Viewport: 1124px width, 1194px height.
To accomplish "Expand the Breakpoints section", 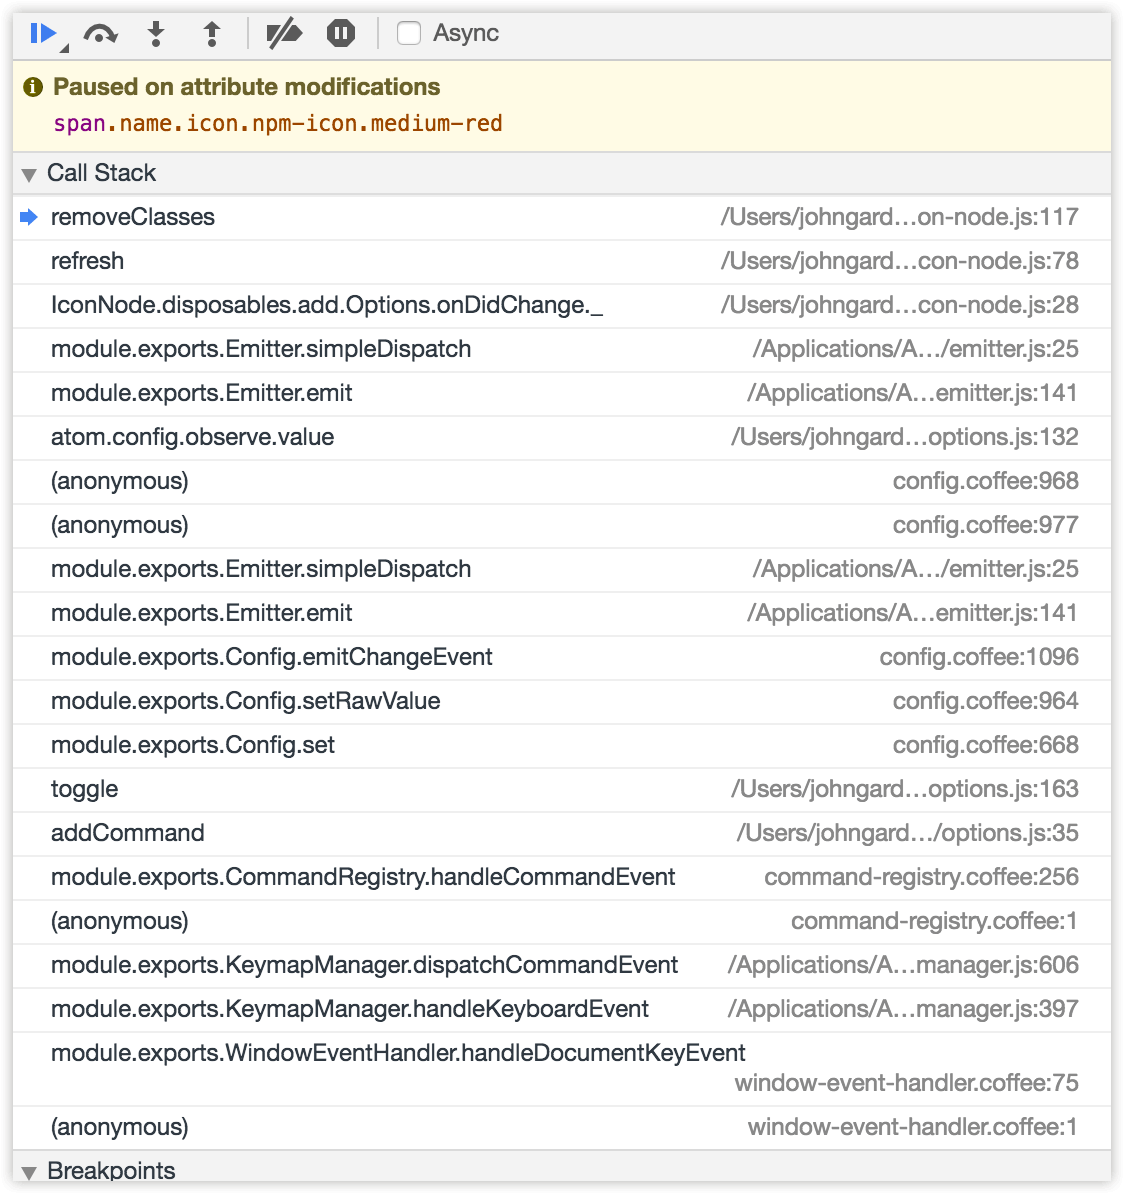I will 29,1170.
